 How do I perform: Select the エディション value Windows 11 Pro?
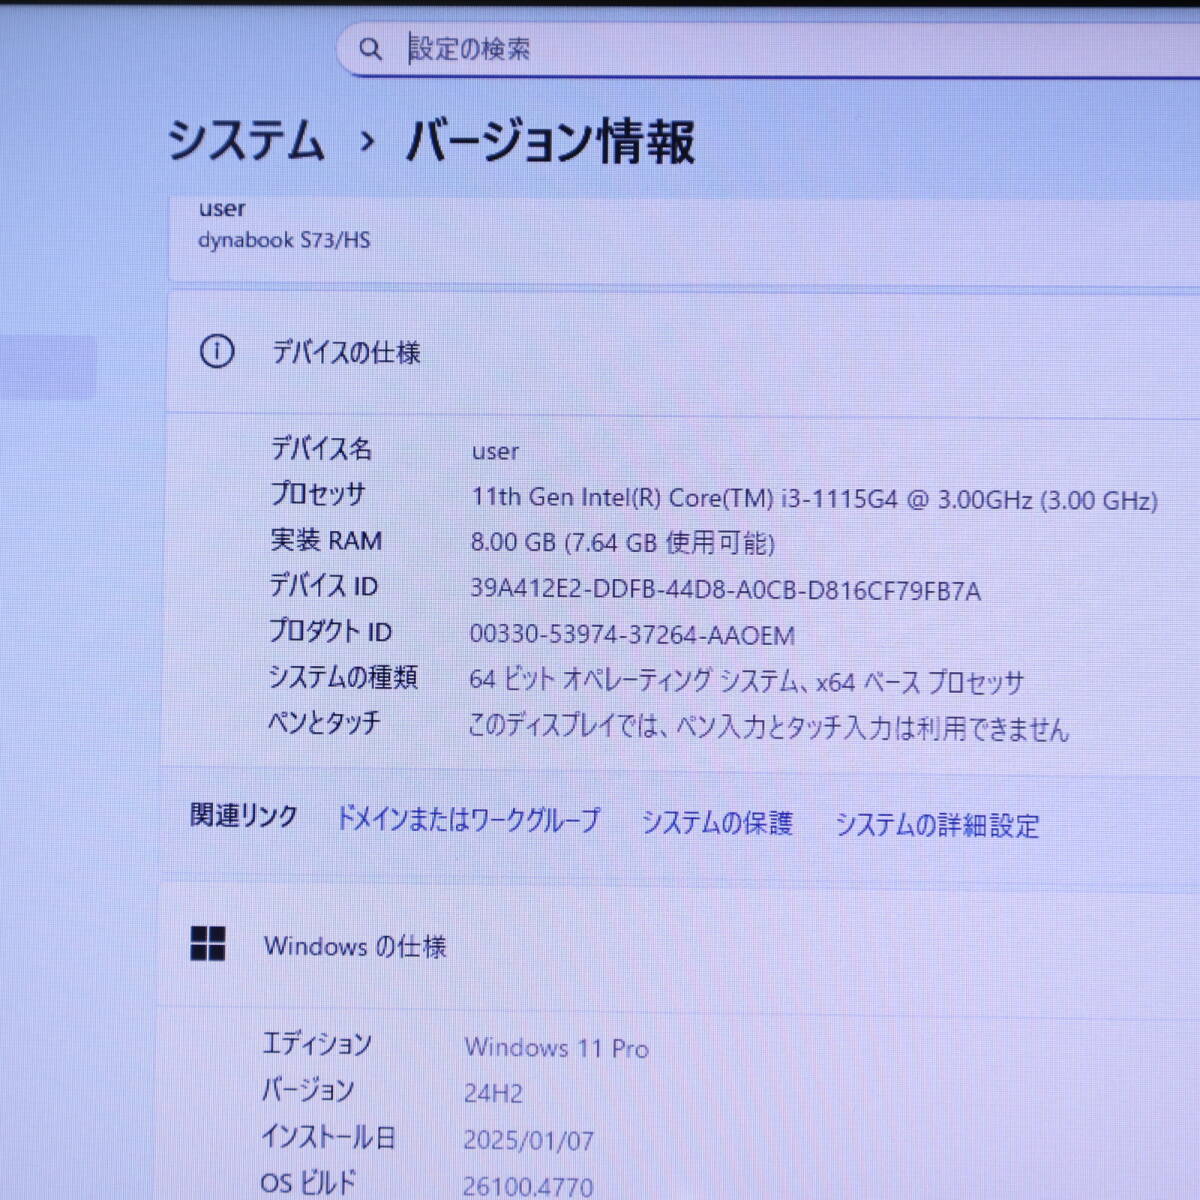pyautogui.click(x=557, y=1048)
